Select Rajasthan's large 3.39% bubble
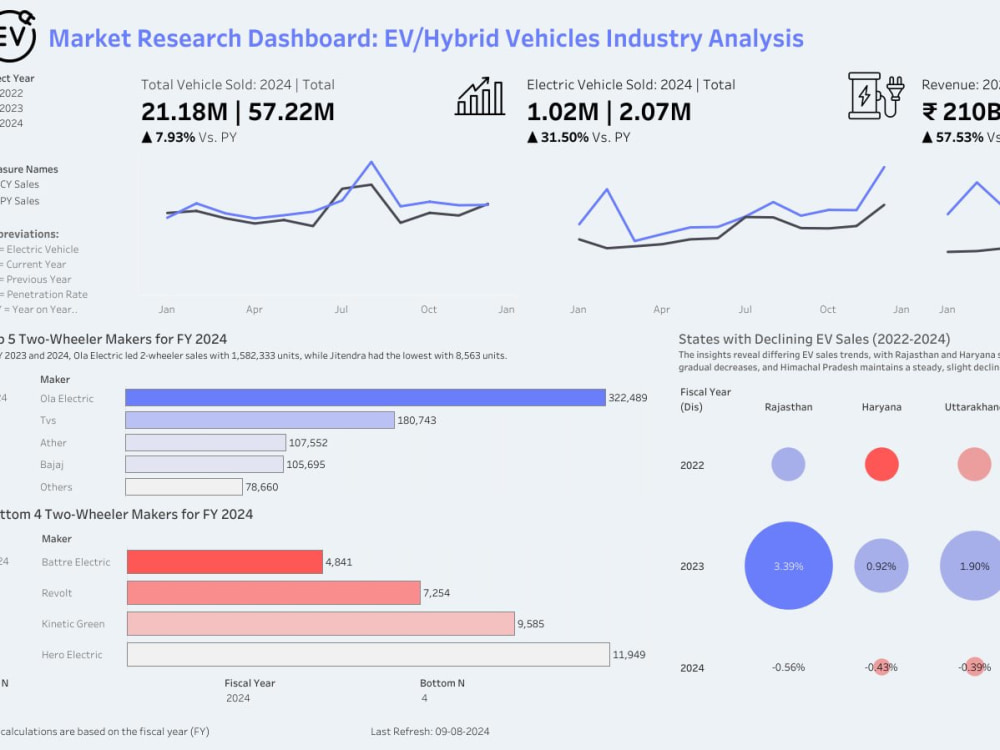The width and height of the screenshot is (1000, 750). (x=788, y=565)
